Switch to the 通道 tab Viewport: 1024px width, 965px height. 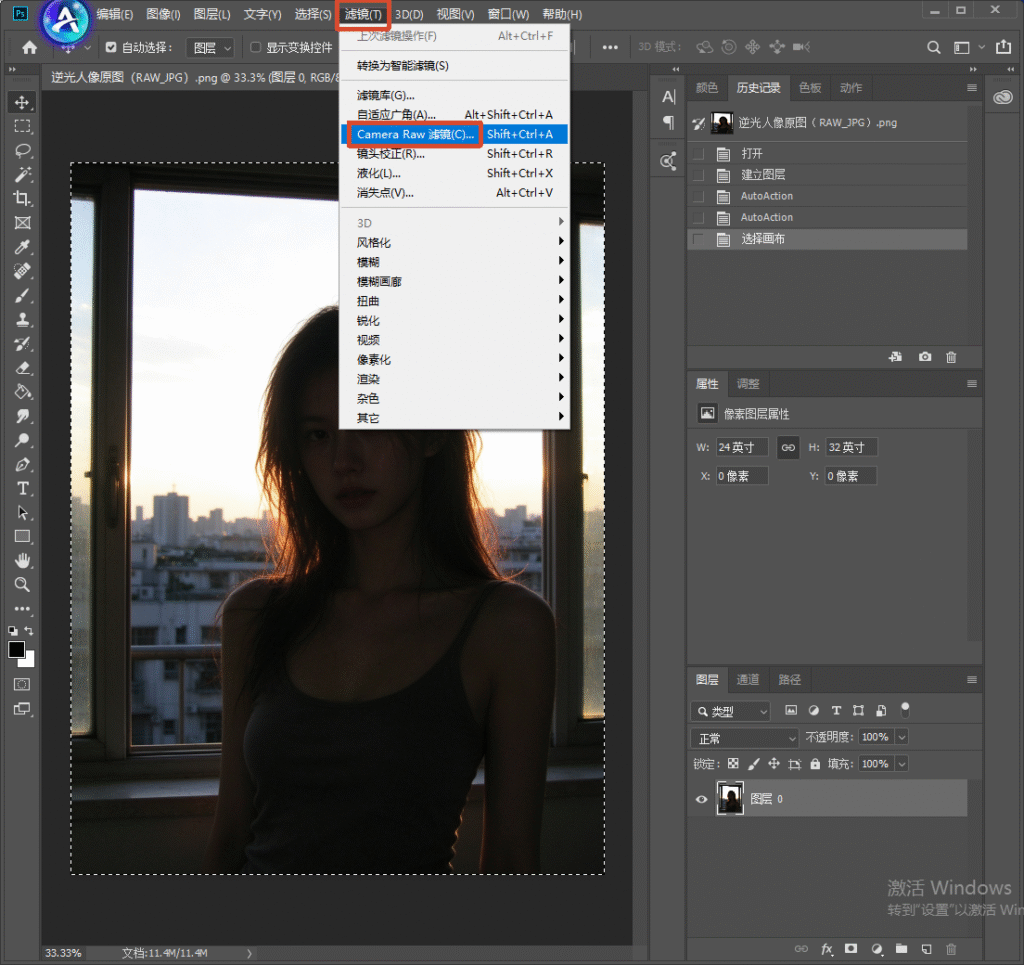[748, 680]
